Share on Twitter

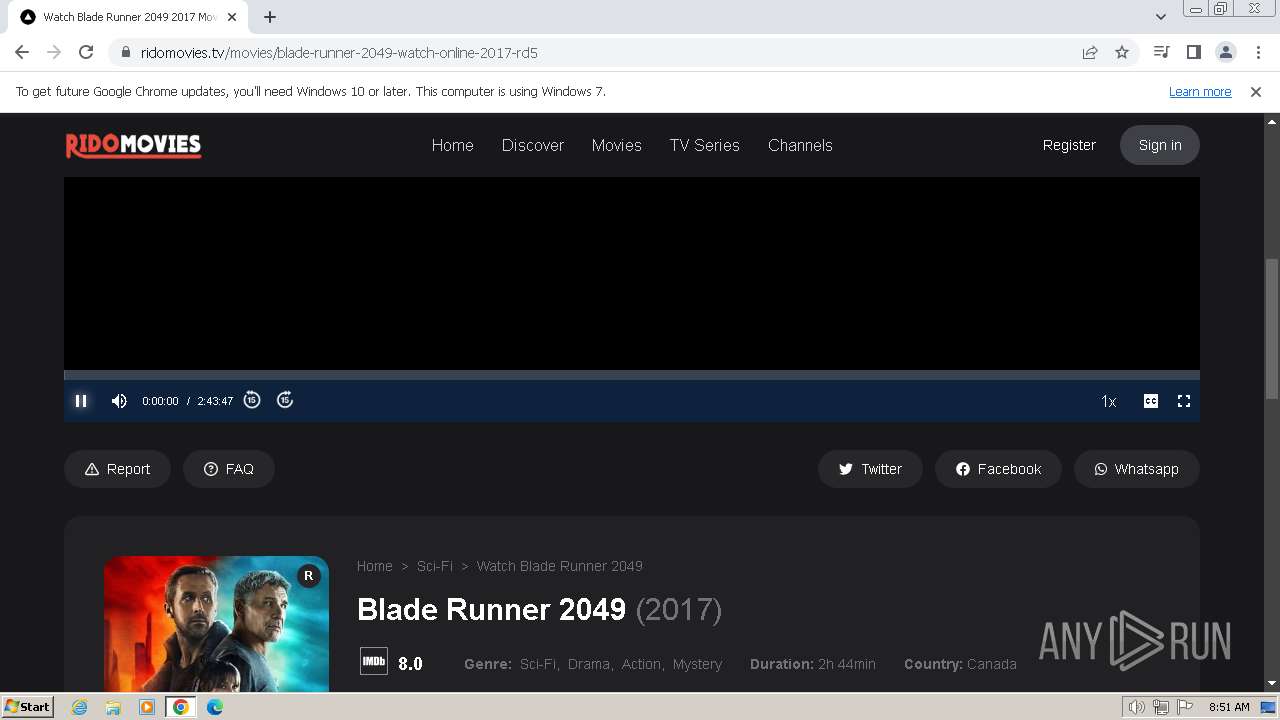pos(870,469)
